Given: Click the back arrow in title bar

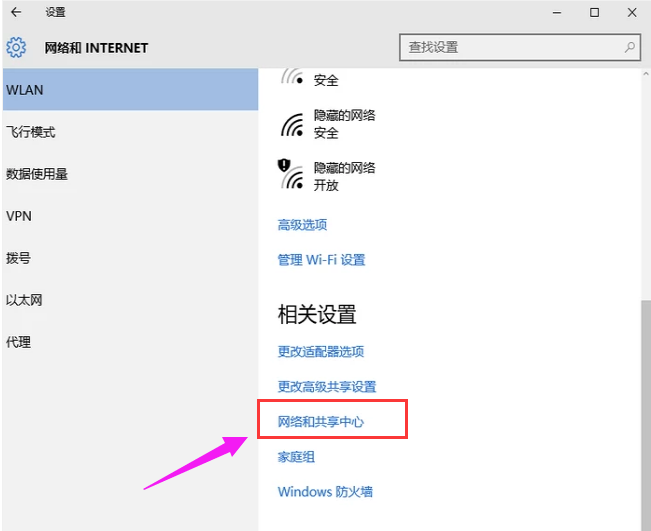Looking at the screenshot, I should pyautogui.click(x=16, y=13).
